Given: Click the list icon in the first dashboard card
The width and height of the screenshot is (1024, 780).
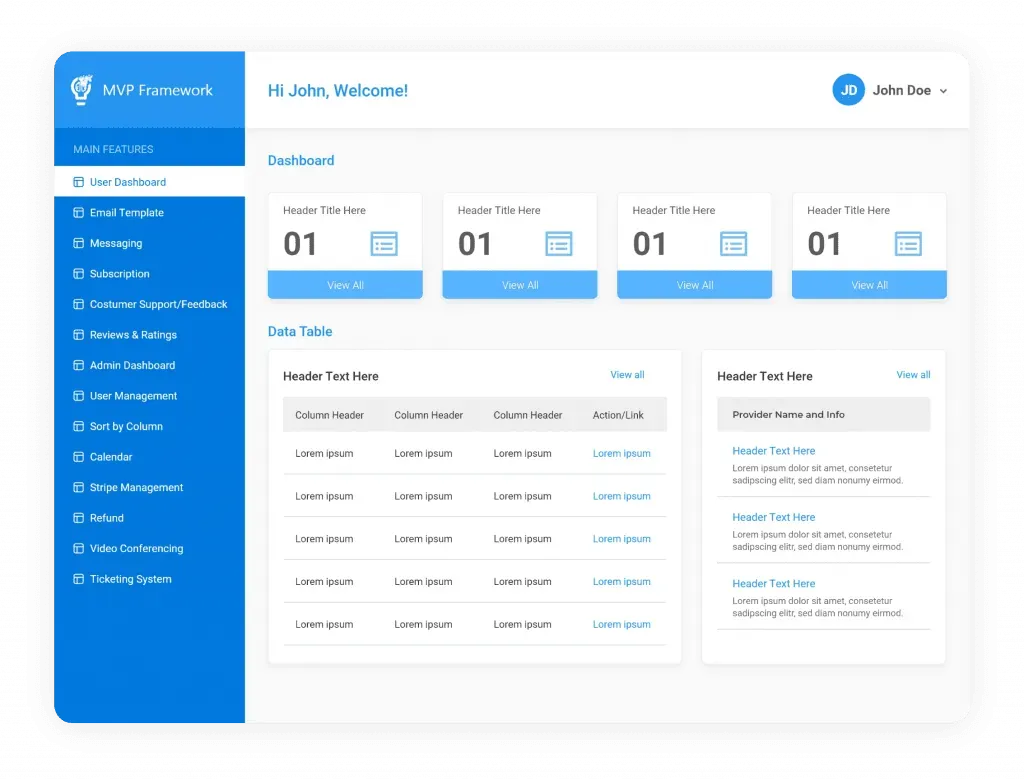Looking at the screenshot, I should (x=384, y=244).
